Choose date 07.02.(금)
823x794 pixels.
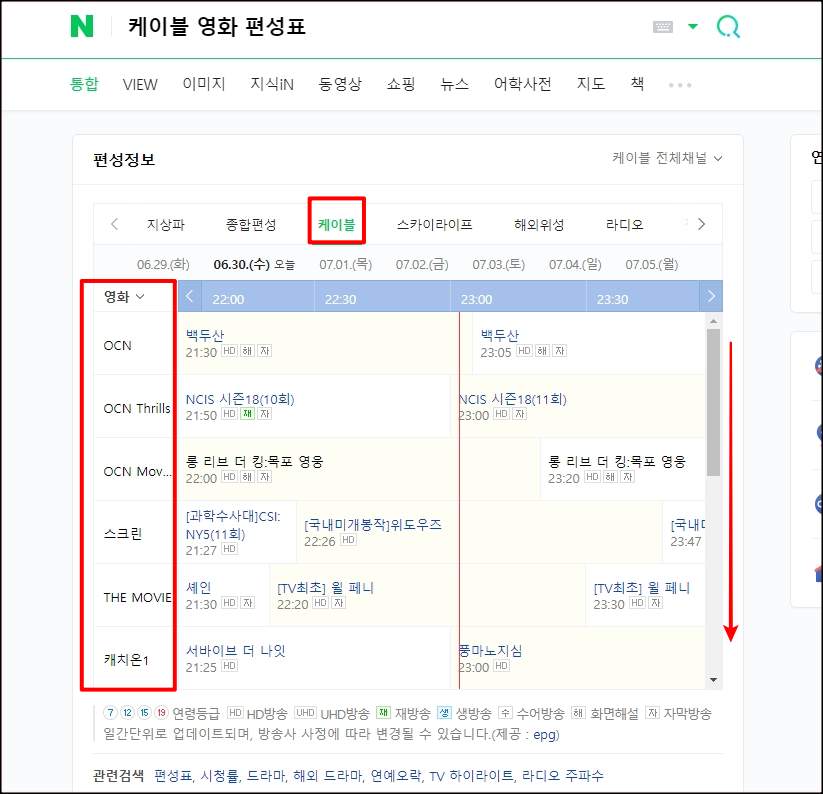pyautogui.click(x=422, y=264)
